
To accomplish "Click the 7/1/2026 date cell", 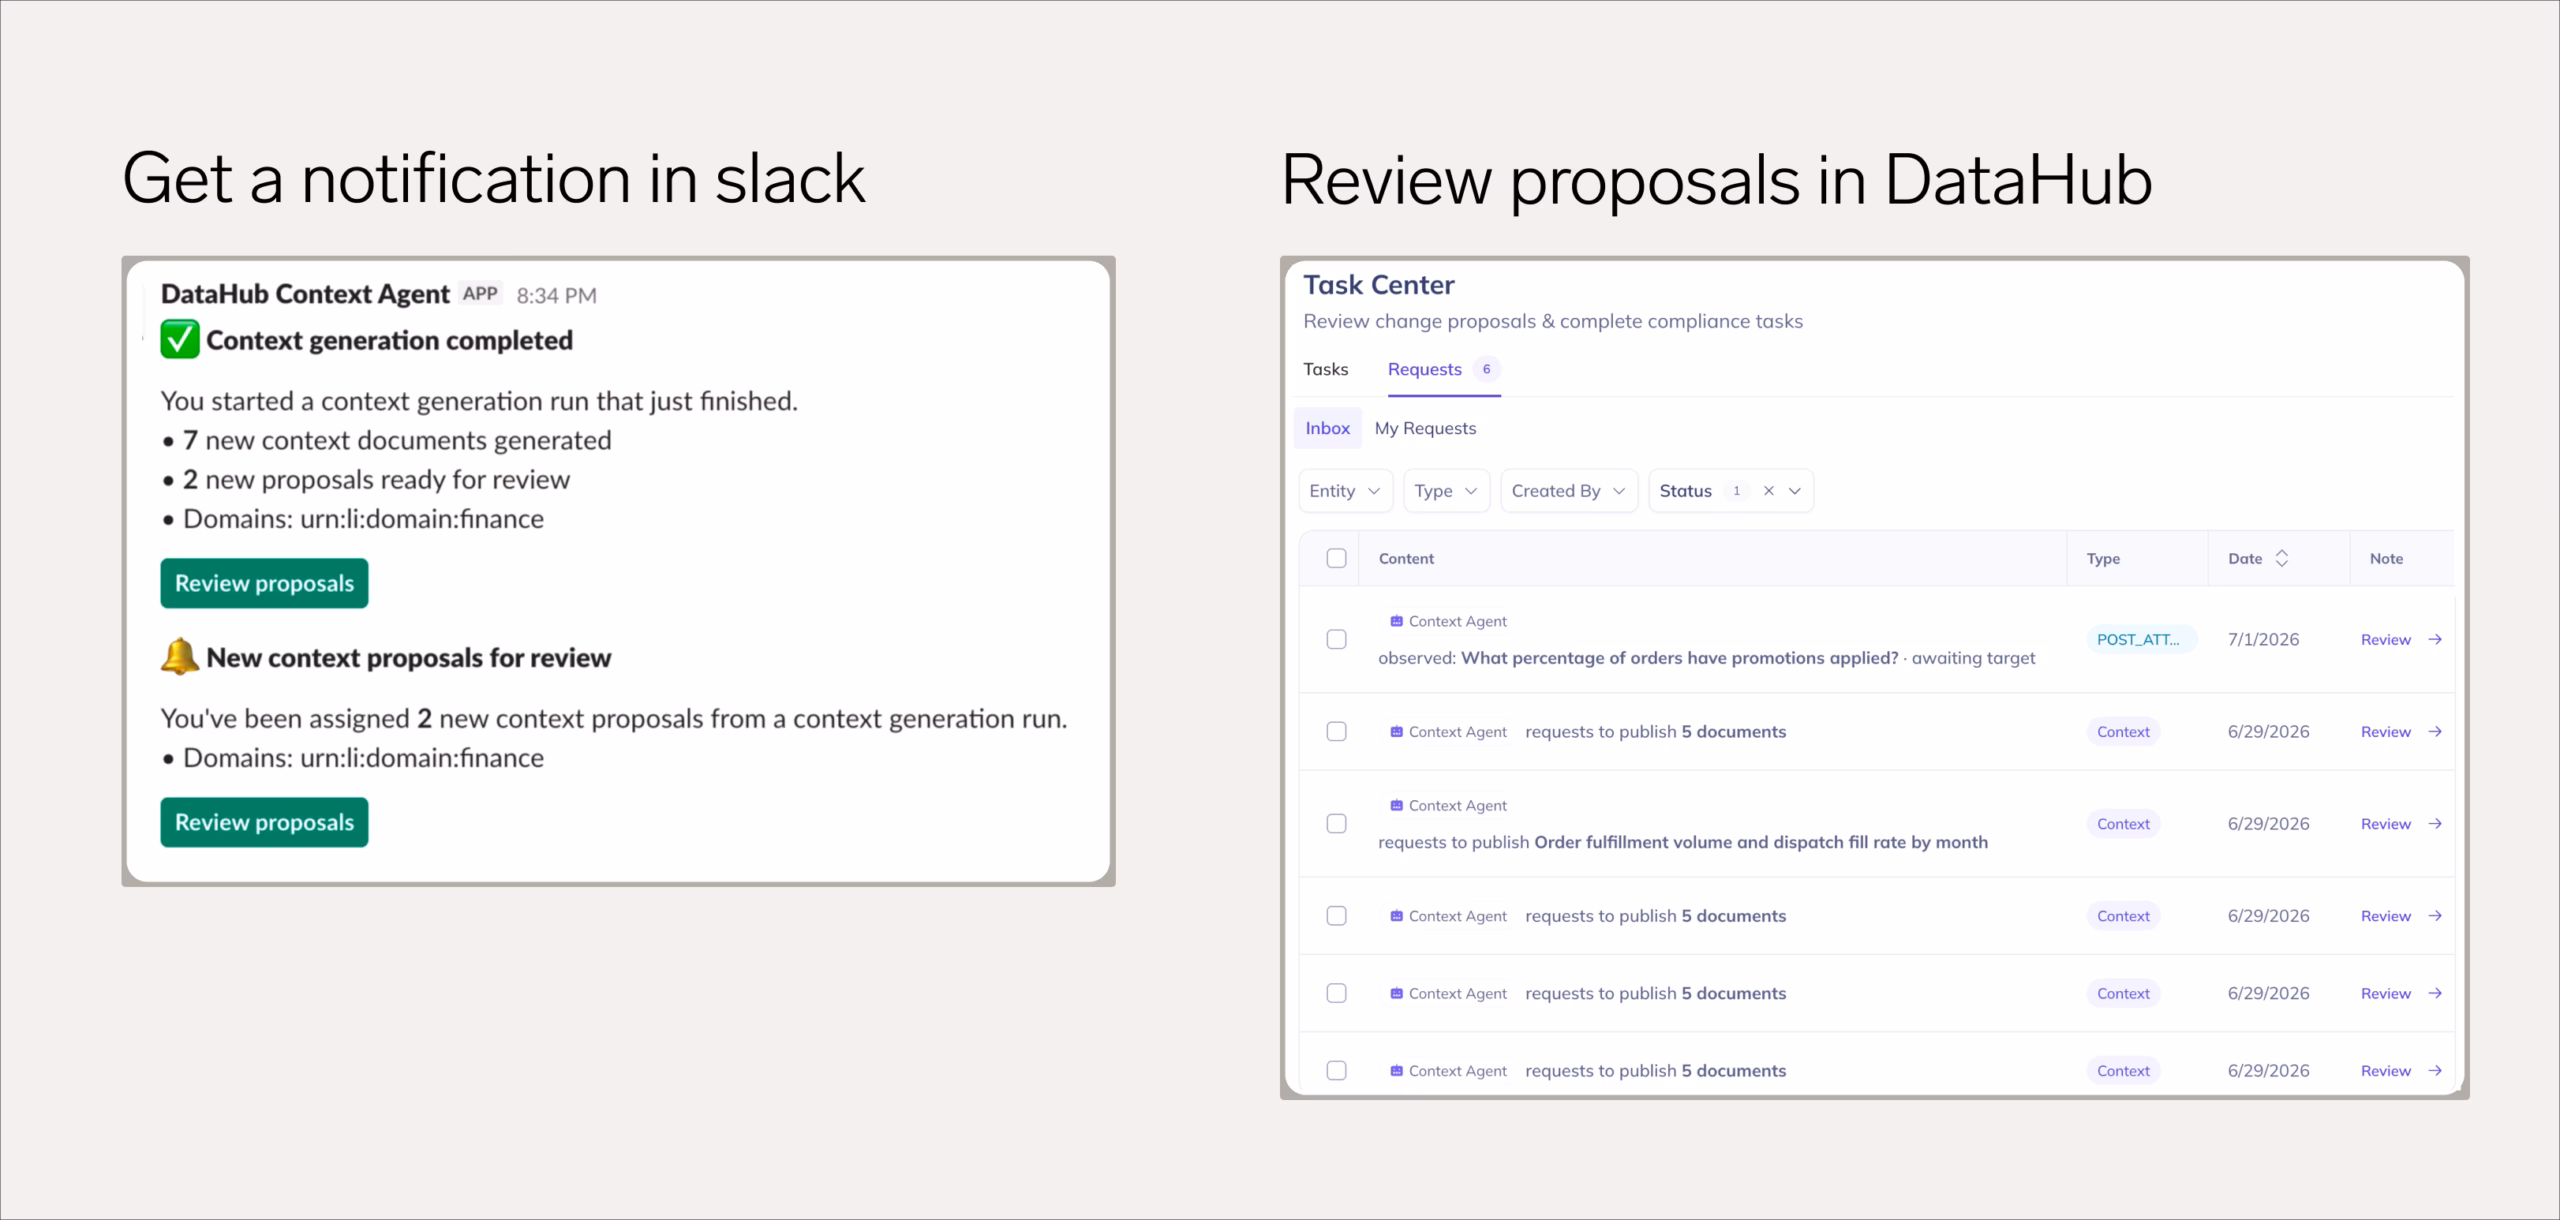I will point(2263,639).
